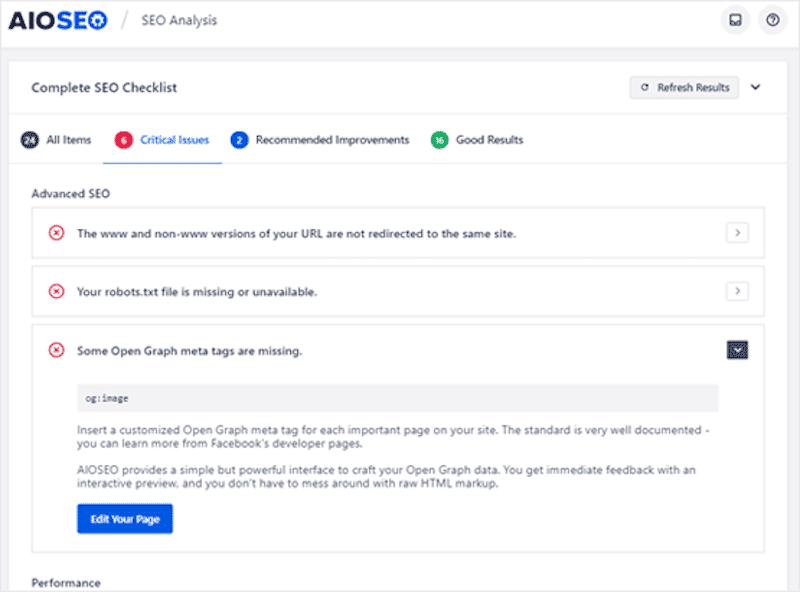Click the help question mark icon
The width and height of the screenshot is (800, 592).
(772, 19)
